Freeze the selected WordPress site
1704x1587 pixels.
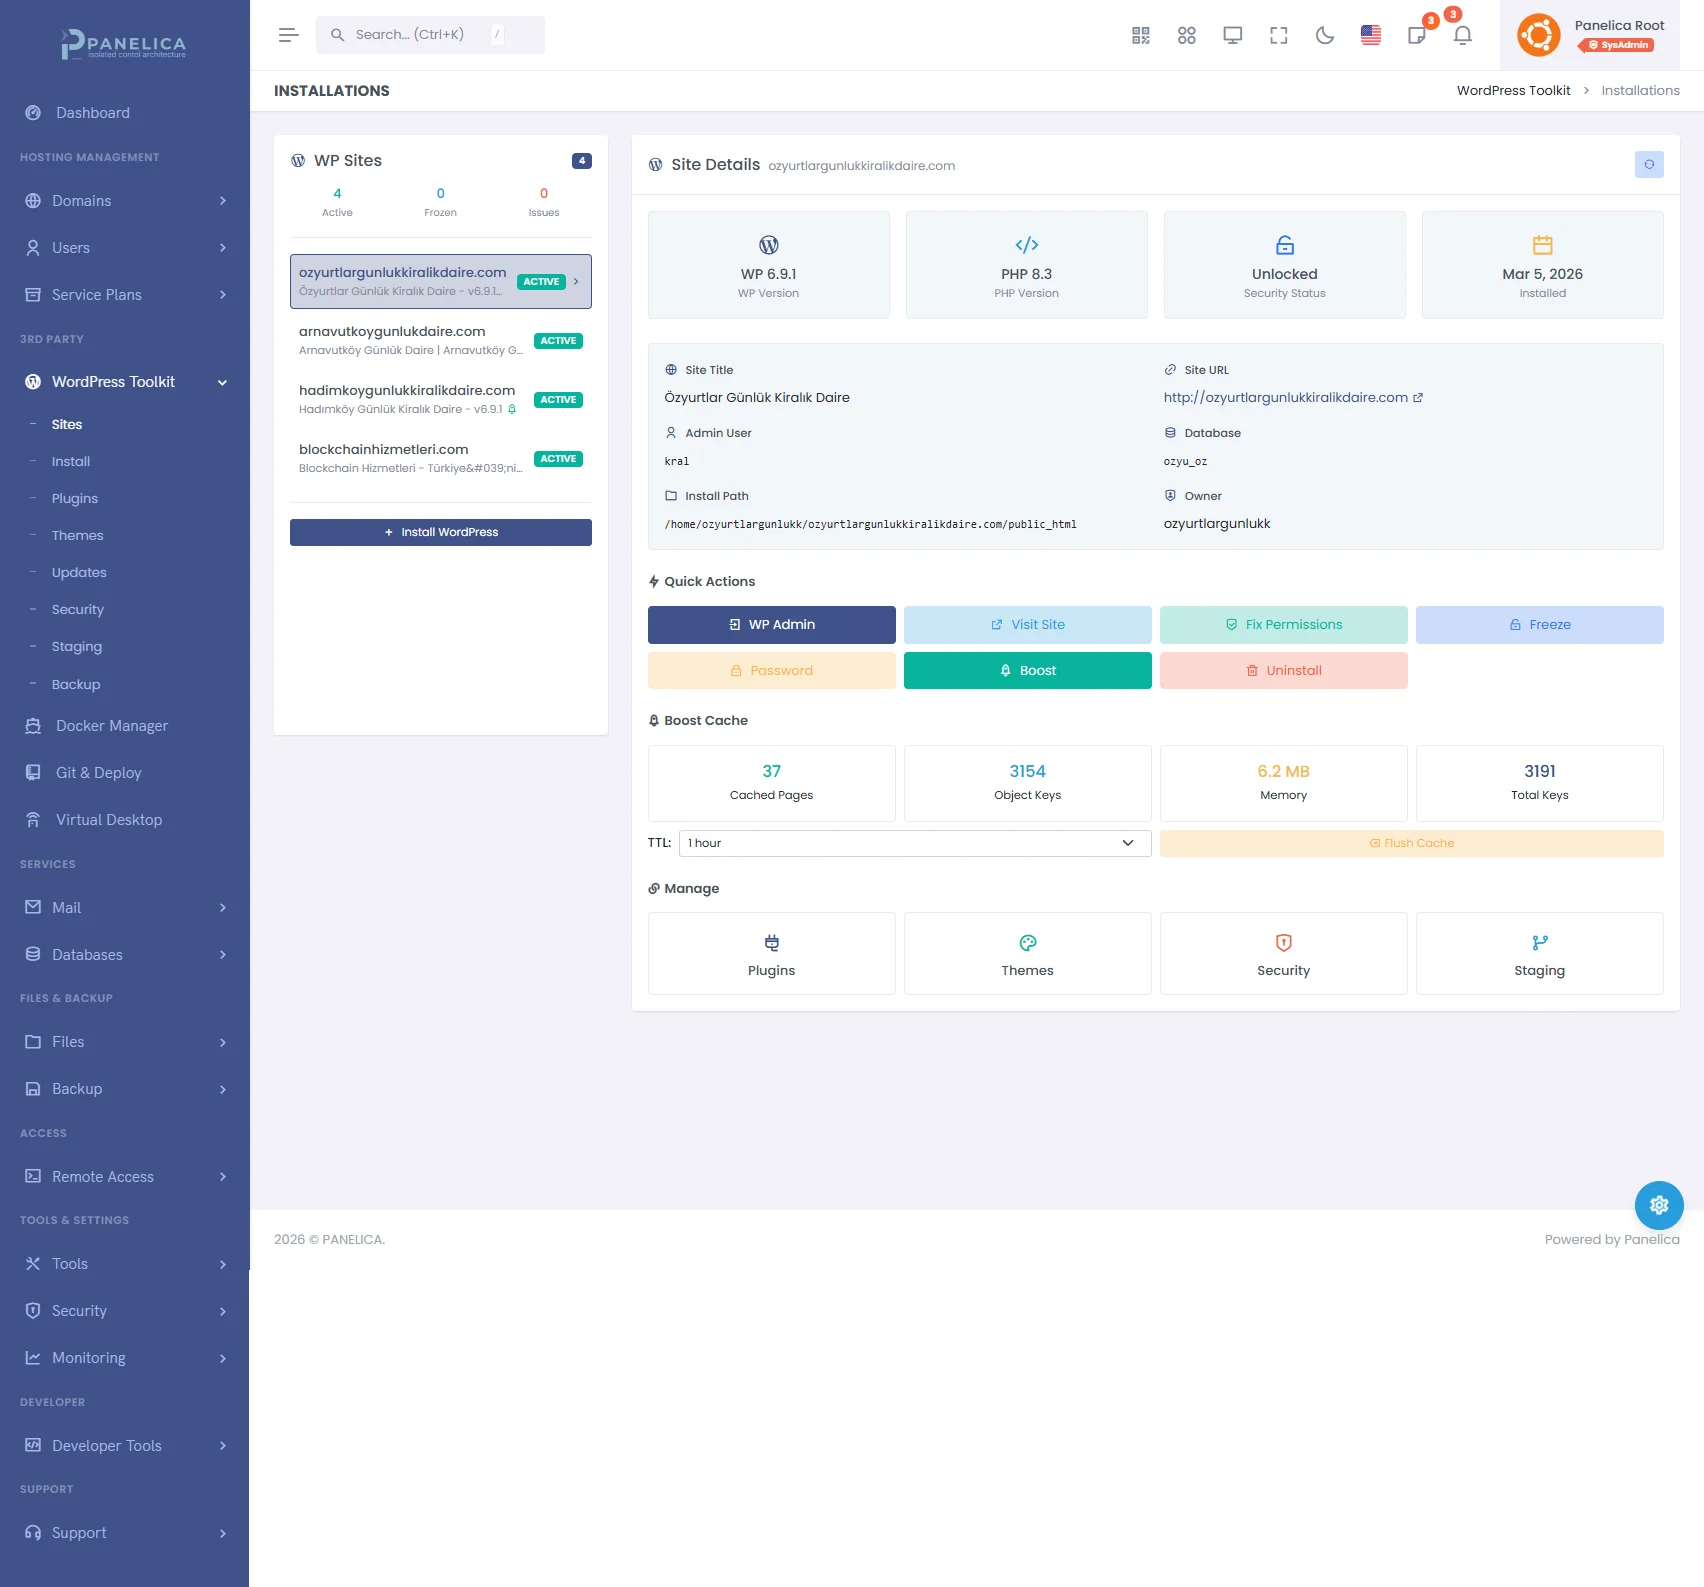click(x=1539, y=625)
